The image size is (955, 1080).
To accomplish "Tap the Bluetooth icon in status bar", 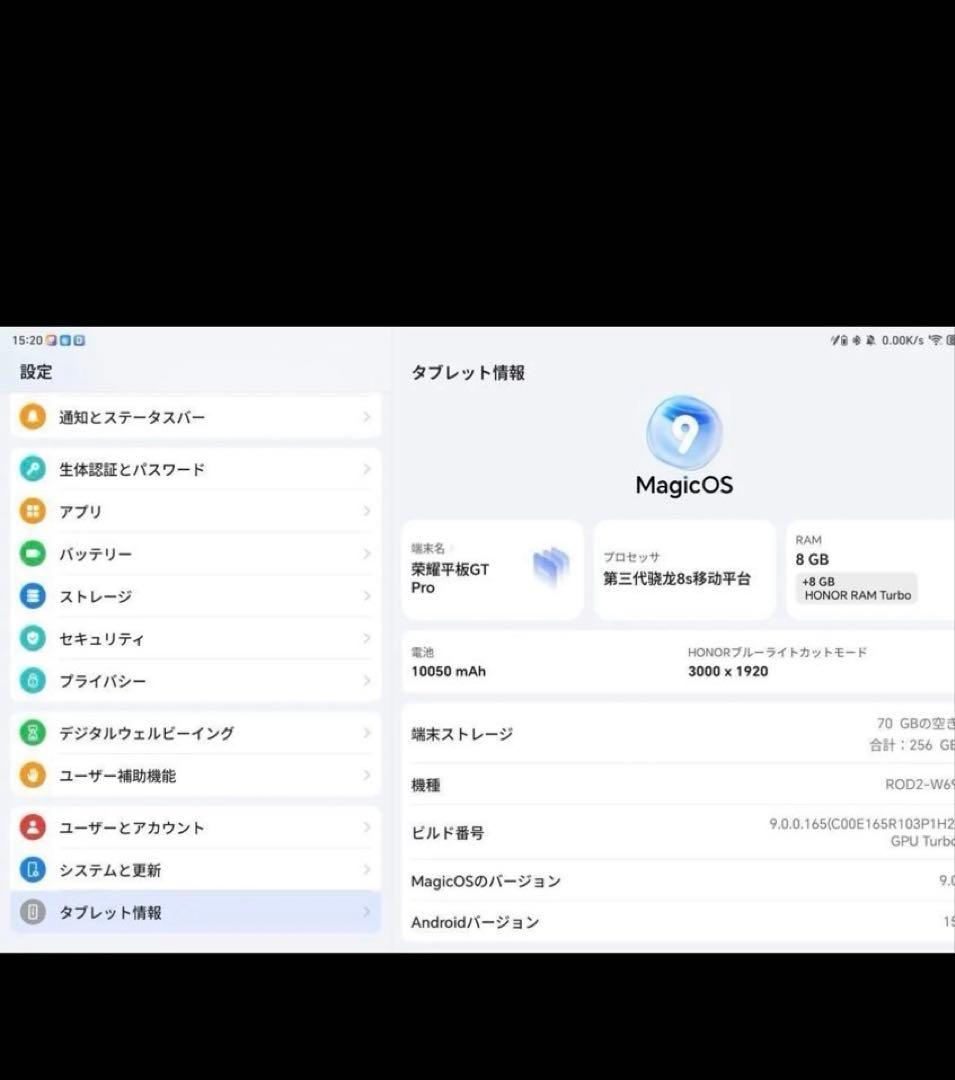I will coord(856,340).
